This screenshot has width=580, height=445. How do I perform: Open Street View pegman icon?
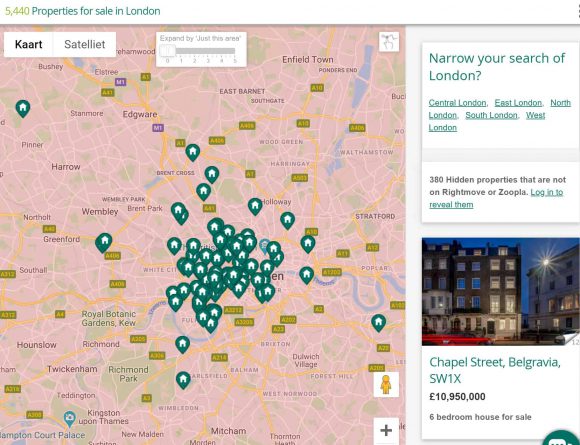click(x=386, y=385)
